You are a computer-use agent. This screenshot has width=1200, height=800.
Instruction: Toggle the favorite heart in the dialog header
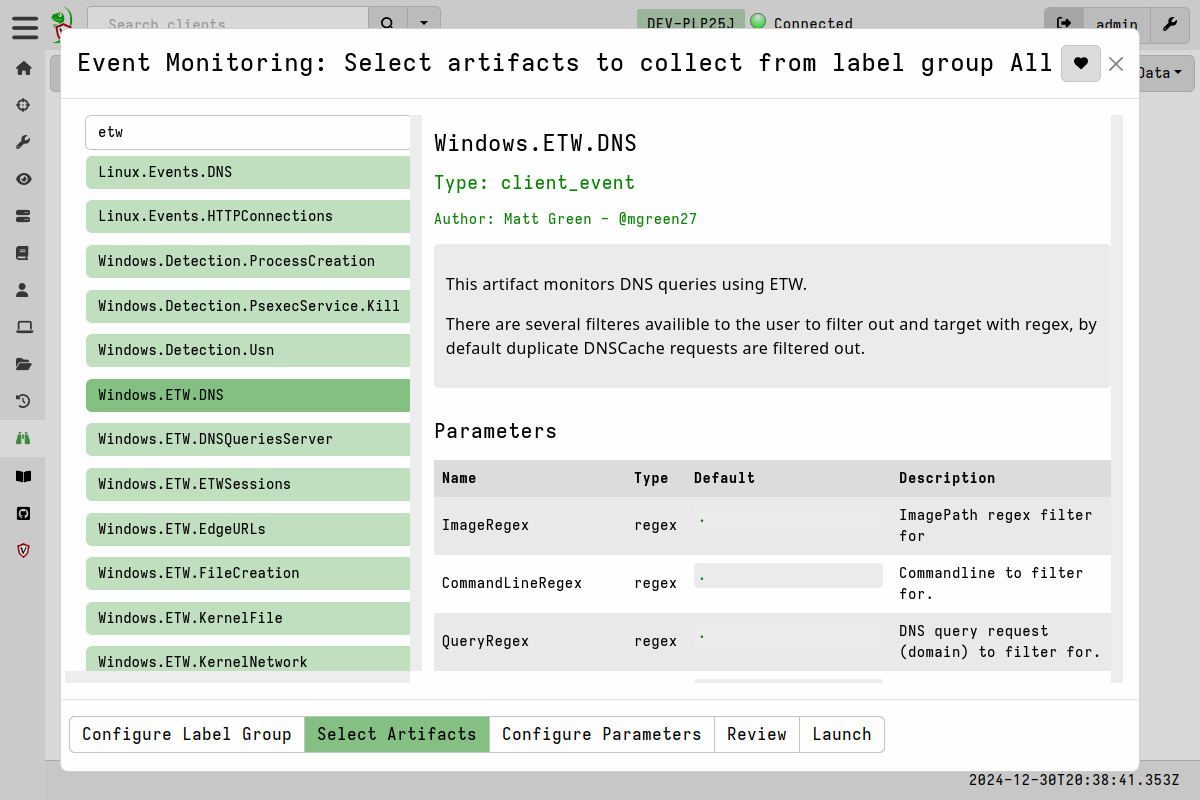pos(1081,63)
